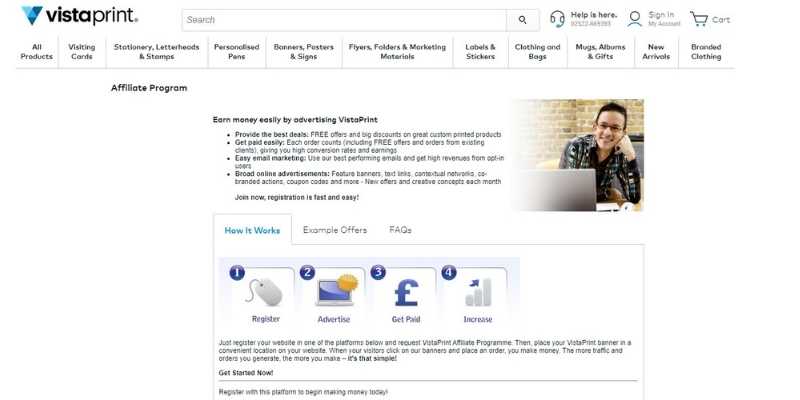Open Branded Clothing menu
Screen dimensions: 800x400
[706, 52]
